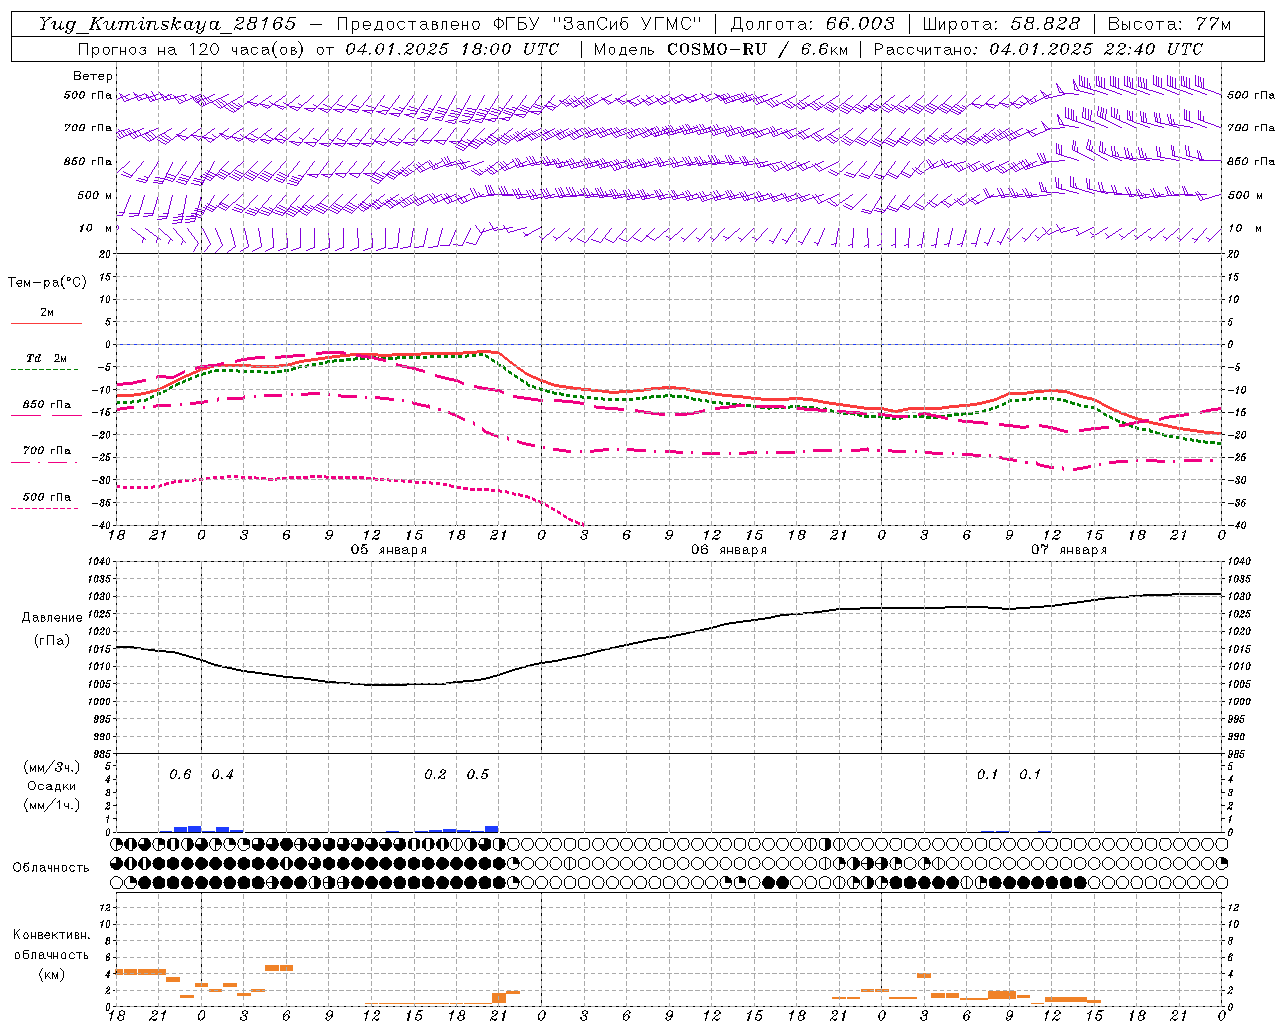Select the text Предоставлено ФГБУ "ЗапСиб УГМС"
The height and width of the screenshot is (1024, 1280).
point(519,24)
